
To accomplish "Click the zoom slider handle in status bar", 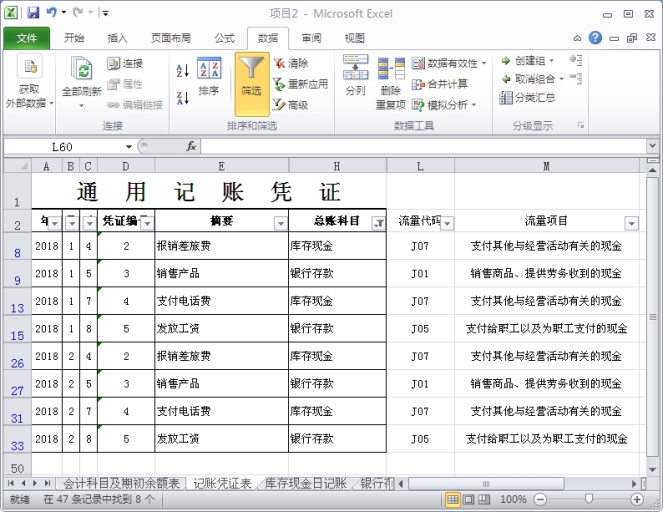I will pos(586,499).
